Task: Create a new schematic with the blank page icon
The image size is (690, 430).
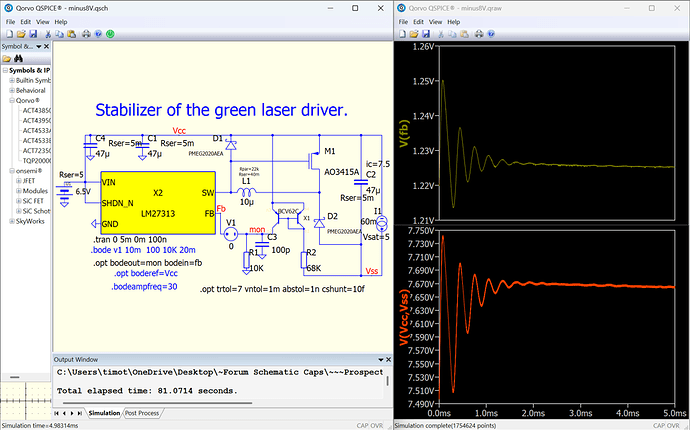Action: tap(9, 34)
